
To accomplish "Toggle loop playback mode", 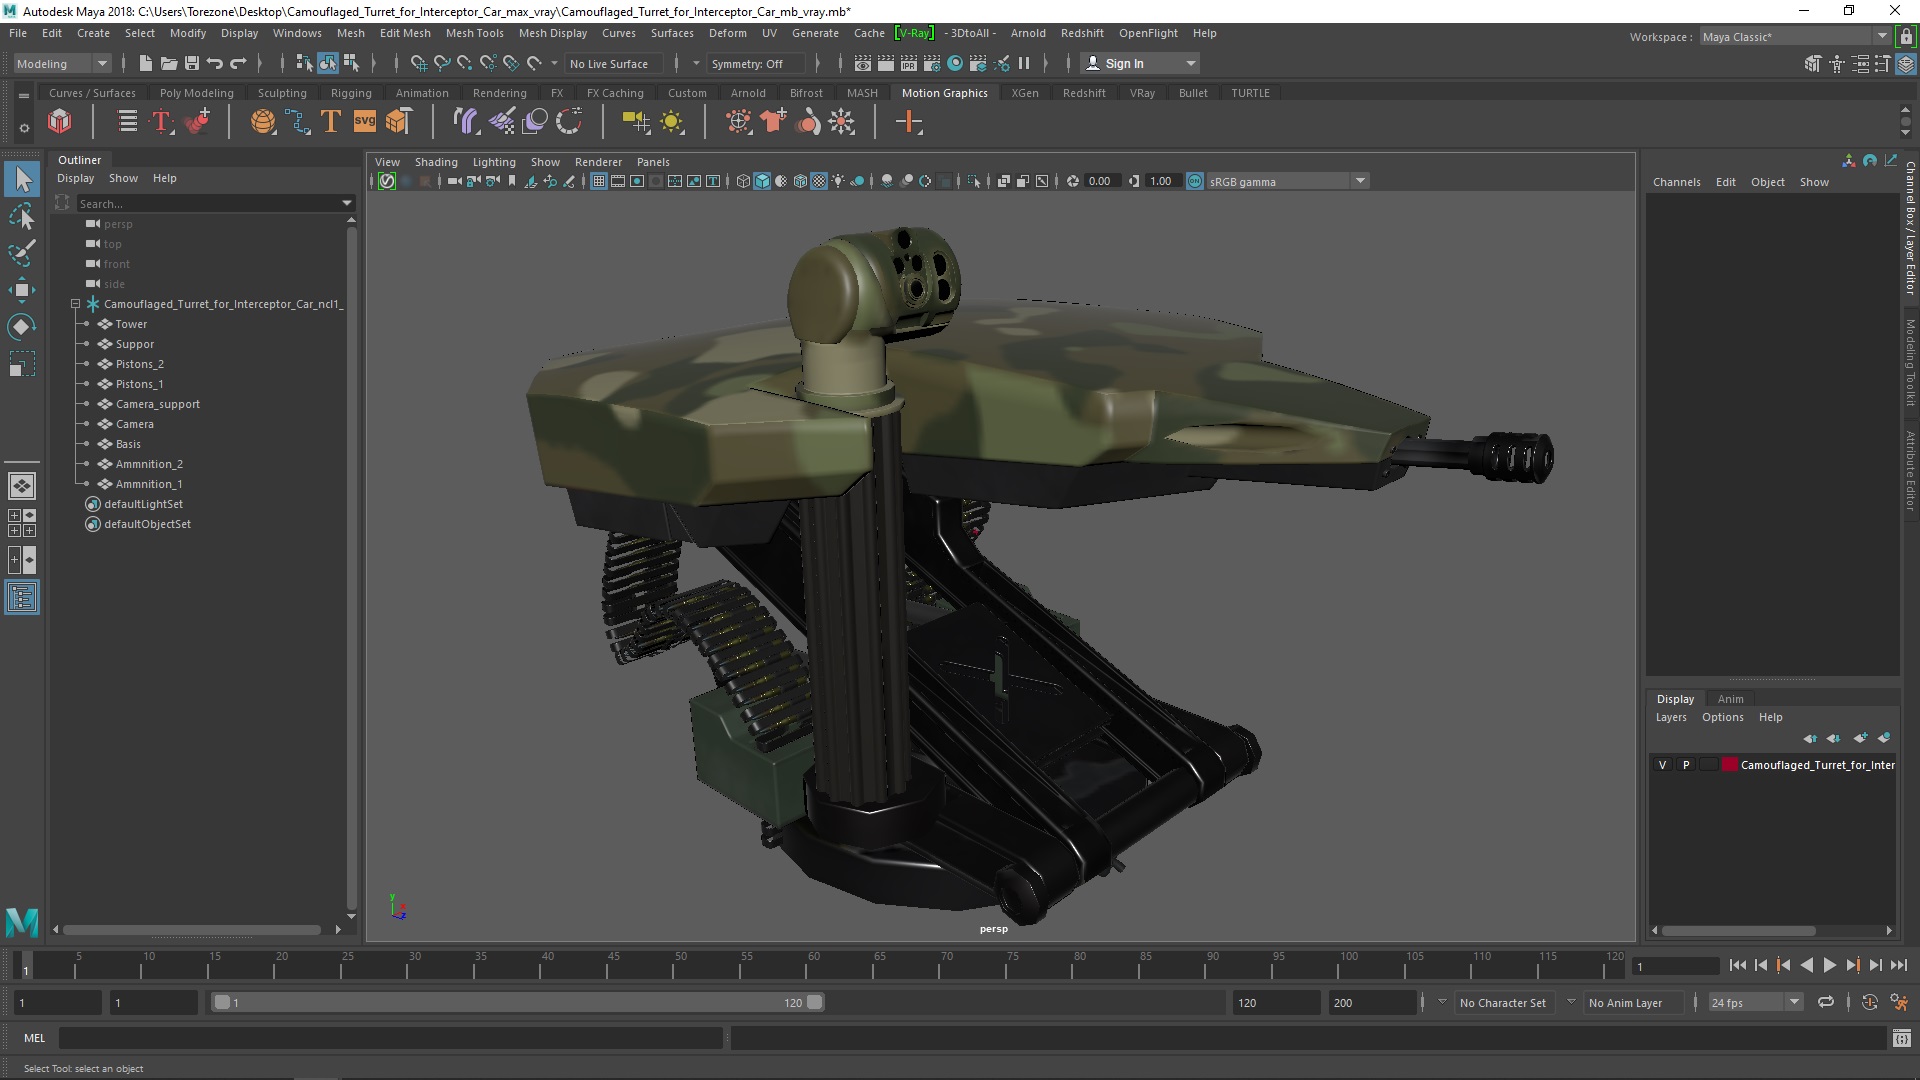I will tap(1826, 1002).
